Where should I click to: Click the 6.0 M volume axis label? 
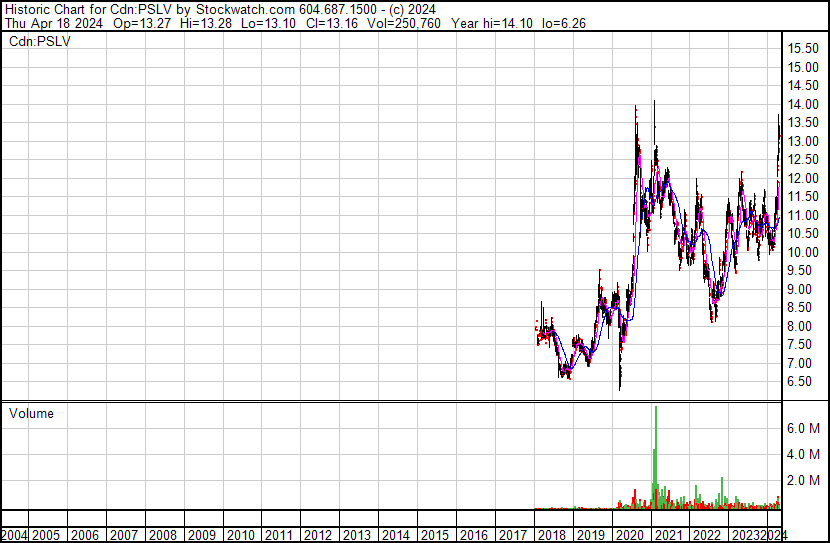point(803,428)
